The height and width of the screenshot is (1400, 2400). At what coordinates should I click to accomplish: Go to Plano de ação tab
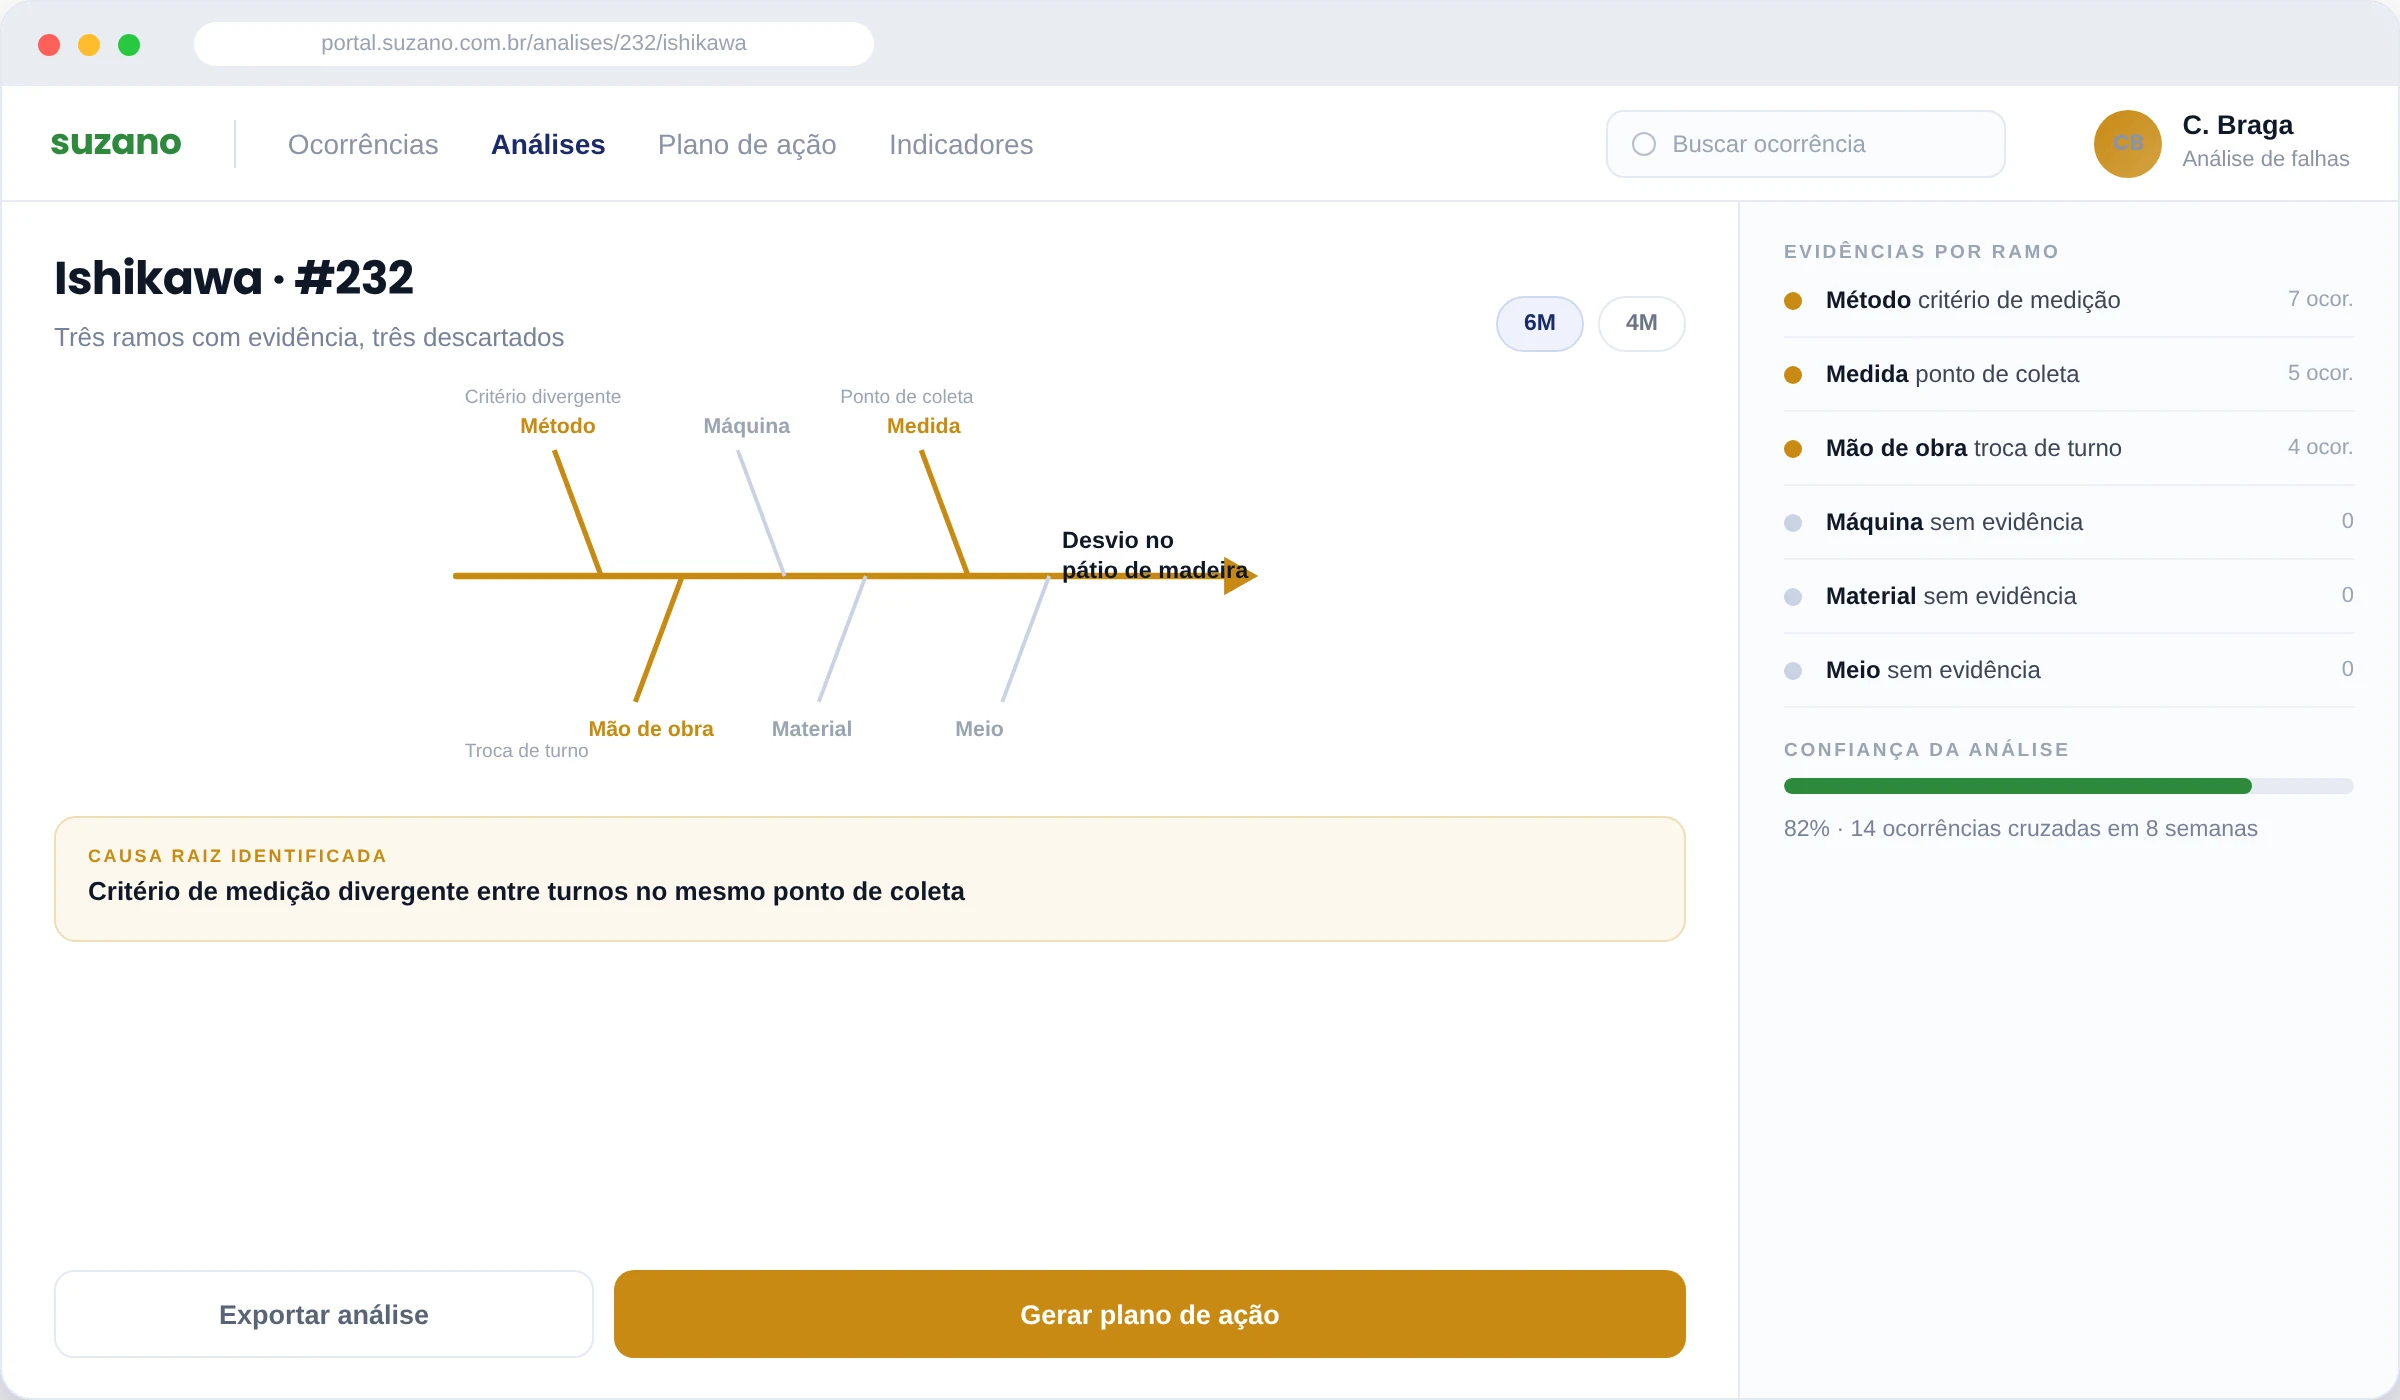(x=747, y=144)
